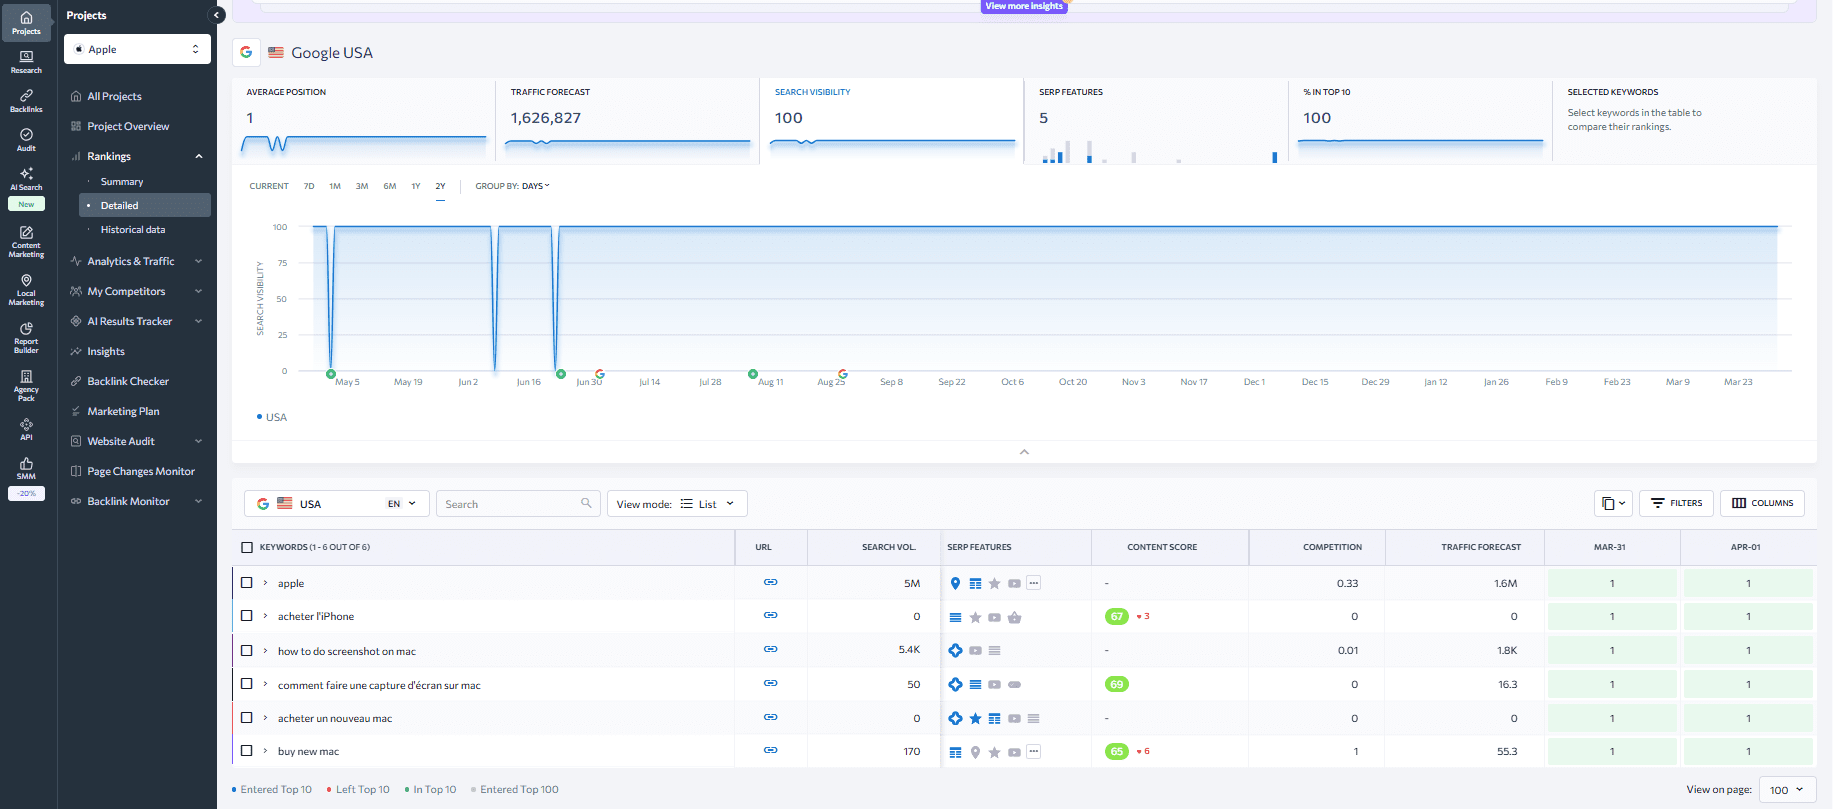1833x809 pixels.
Task: Check the acheter un nouveau mac checkbox
Action: click(x=247, y=717)
